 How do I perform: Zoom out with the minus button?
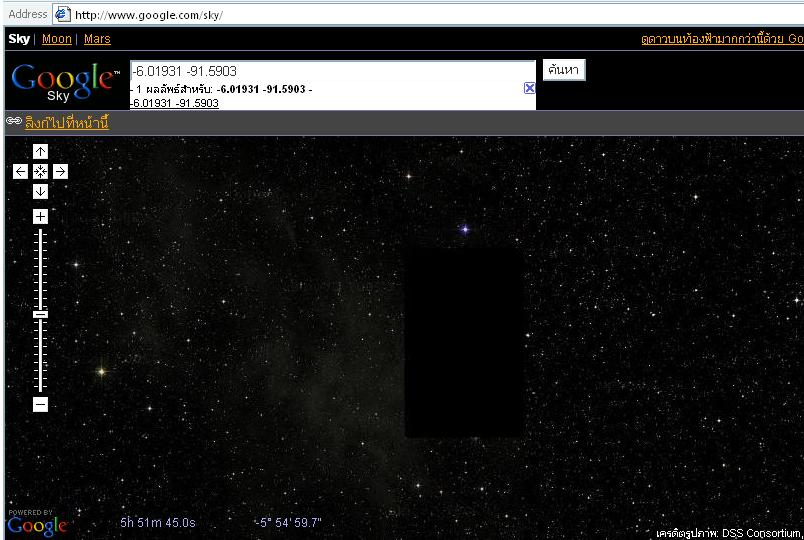point(40,405)
